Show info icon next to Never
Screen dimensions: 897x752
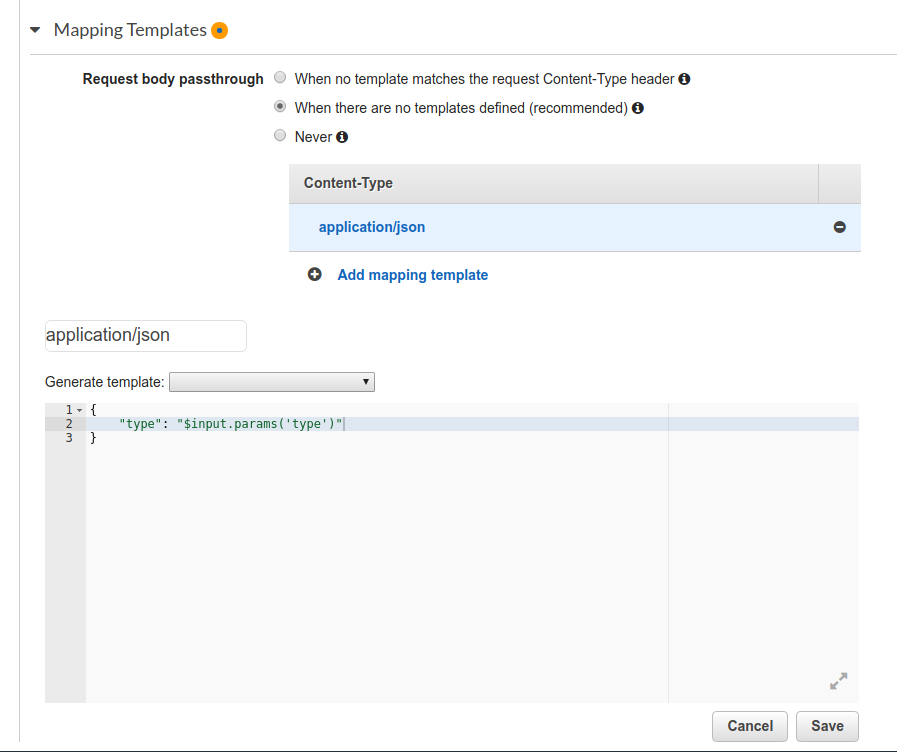pyautogui.click(x=342, y=137)
